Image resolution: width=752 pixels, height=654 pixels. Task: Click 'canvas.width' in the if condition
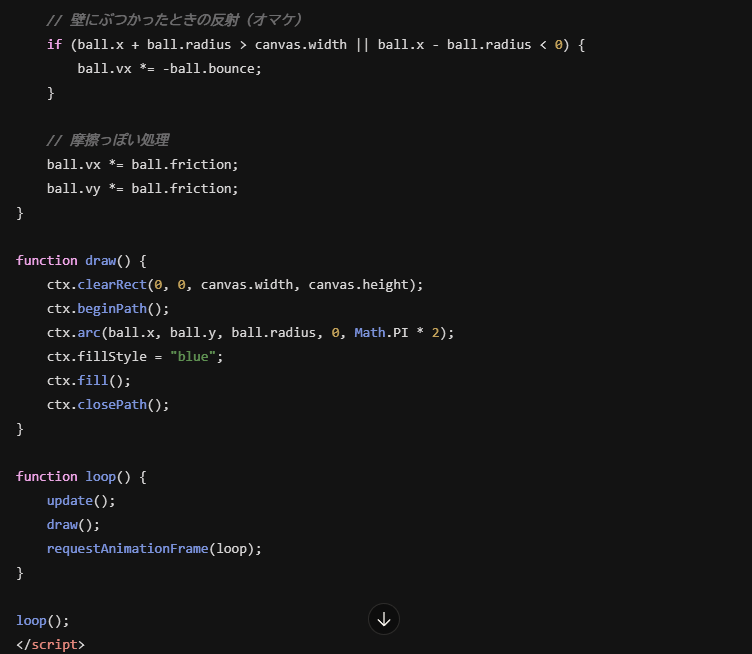coord(301,45)
